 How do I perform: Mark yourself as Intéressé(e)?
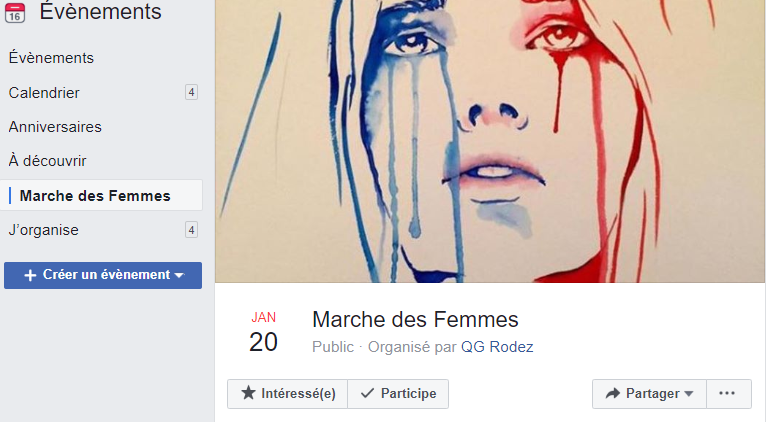(x=288, y=394)
